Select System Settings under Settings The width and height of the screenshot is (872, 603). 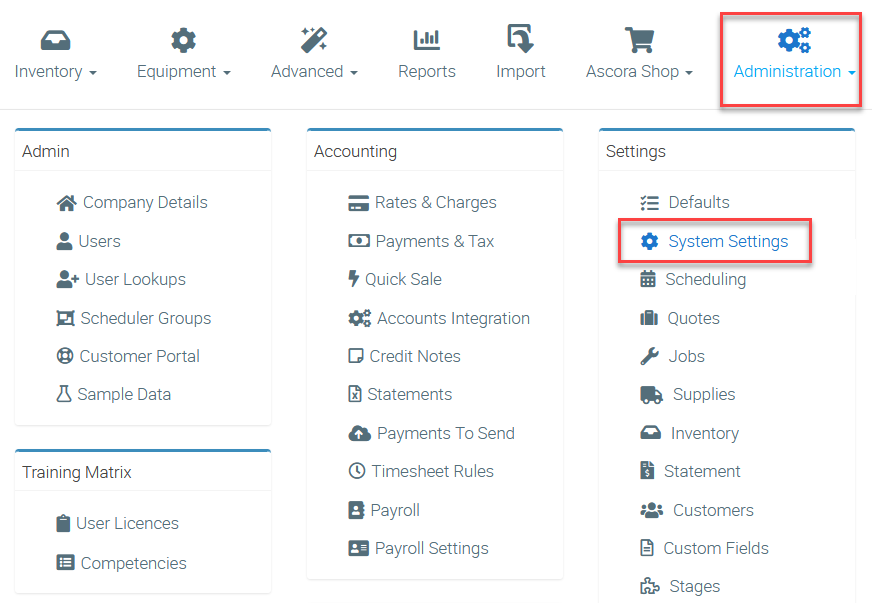pos(727,241)
